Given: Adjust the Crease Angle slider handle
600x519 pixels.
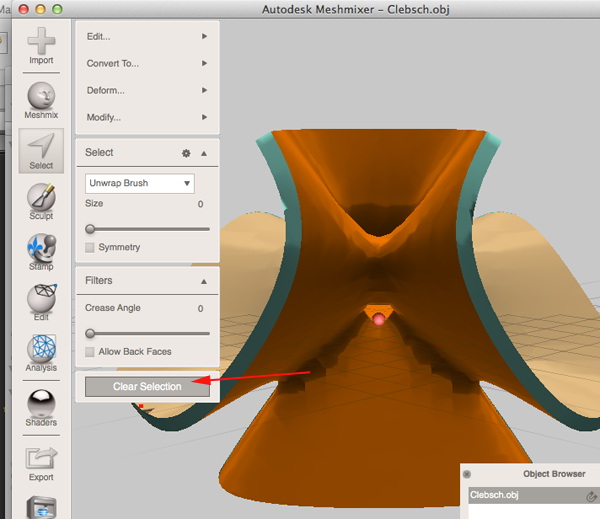Looking at the screenshot, I should pyautogui.click(x=90, y=333).
